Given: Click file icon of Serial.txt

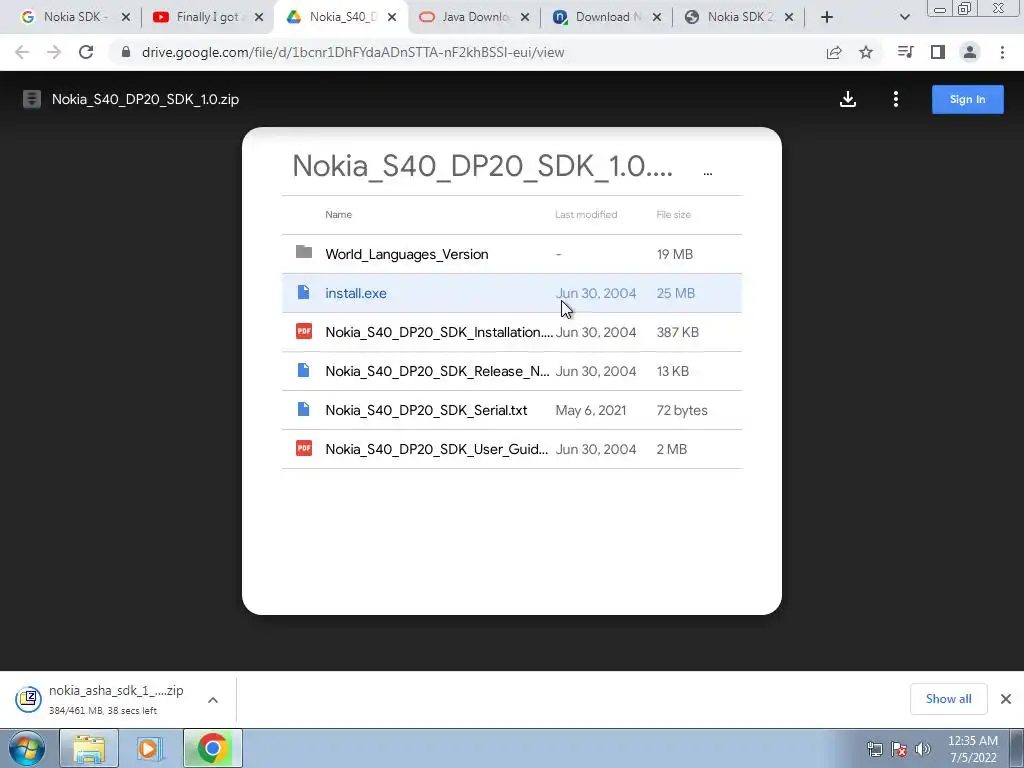Looking at the screenshot, I should pyautogui.click(x=304, y=409).
